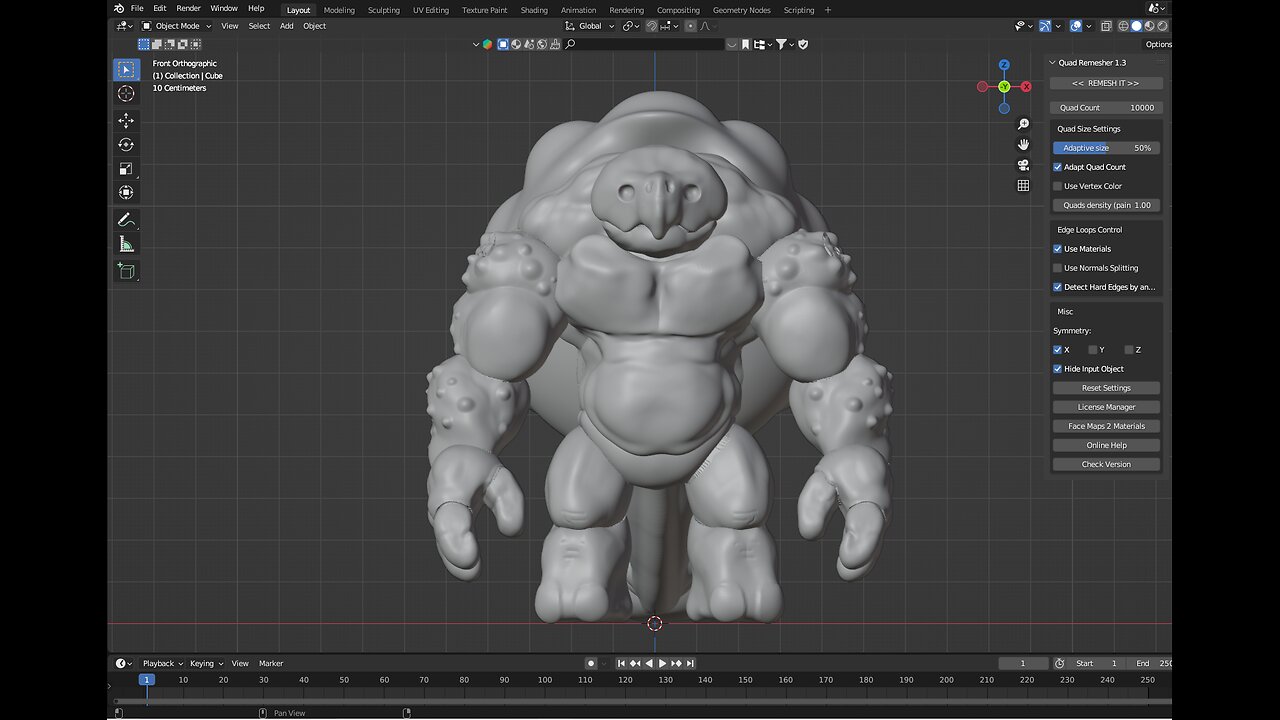Uncheck Adapt Quad Count
The height and width of the screenshot is (720, 1280).
click(1058, 167)
